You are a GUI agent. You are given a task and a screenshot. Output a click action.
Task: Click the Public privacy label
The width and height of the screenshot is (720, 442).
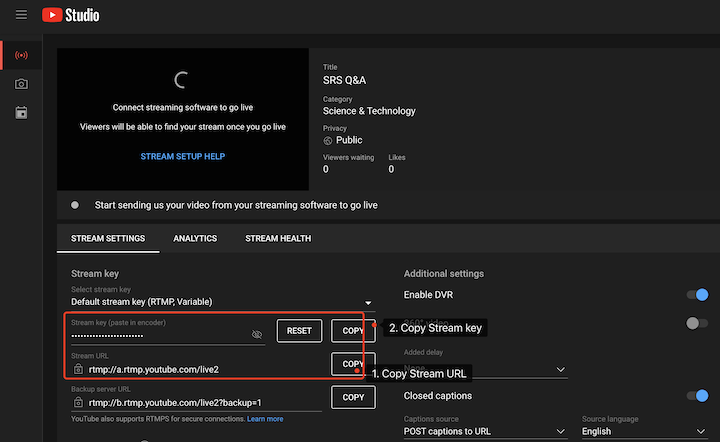click(349, 140)
